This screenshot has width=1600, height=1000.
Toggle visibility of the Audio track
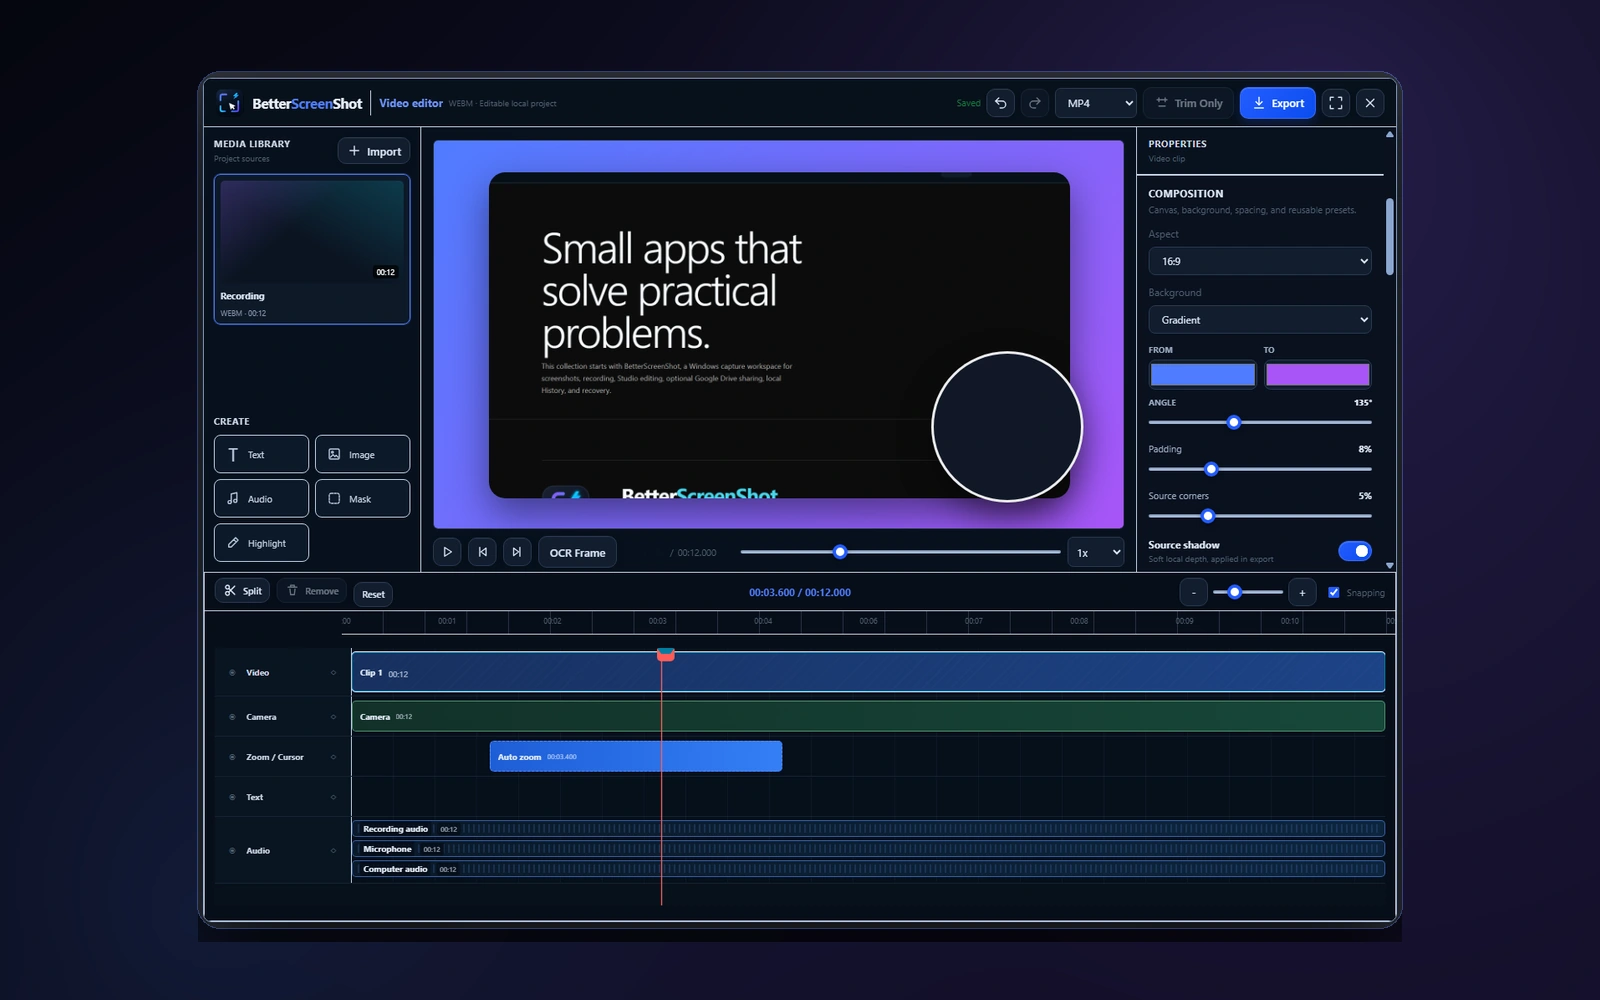tap(232, 851)
